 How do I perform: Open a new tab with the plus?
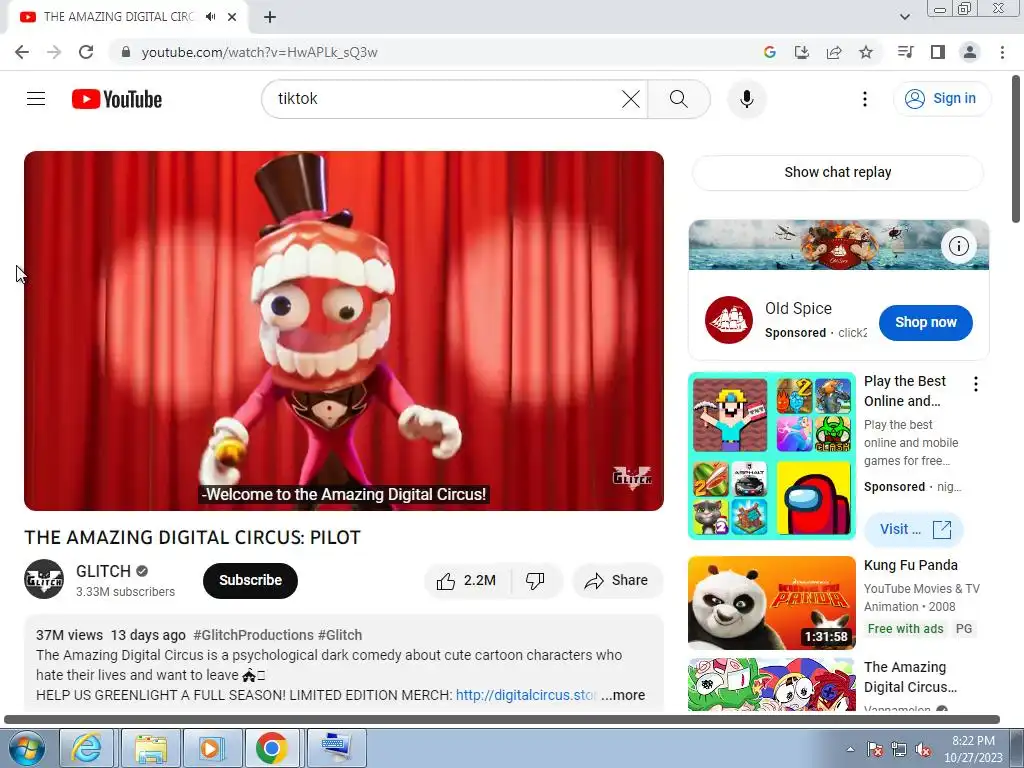point(270,17)
